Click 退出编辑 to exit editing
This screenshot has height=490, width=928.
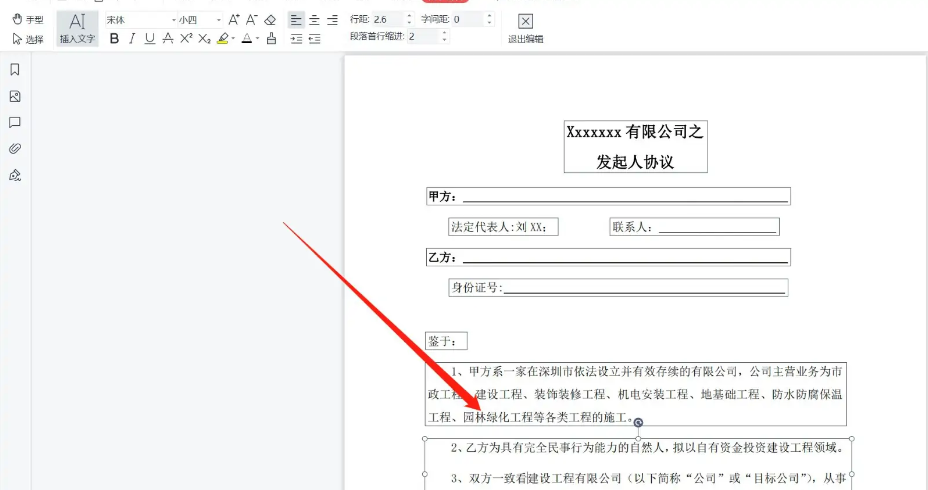coord(525,28)
